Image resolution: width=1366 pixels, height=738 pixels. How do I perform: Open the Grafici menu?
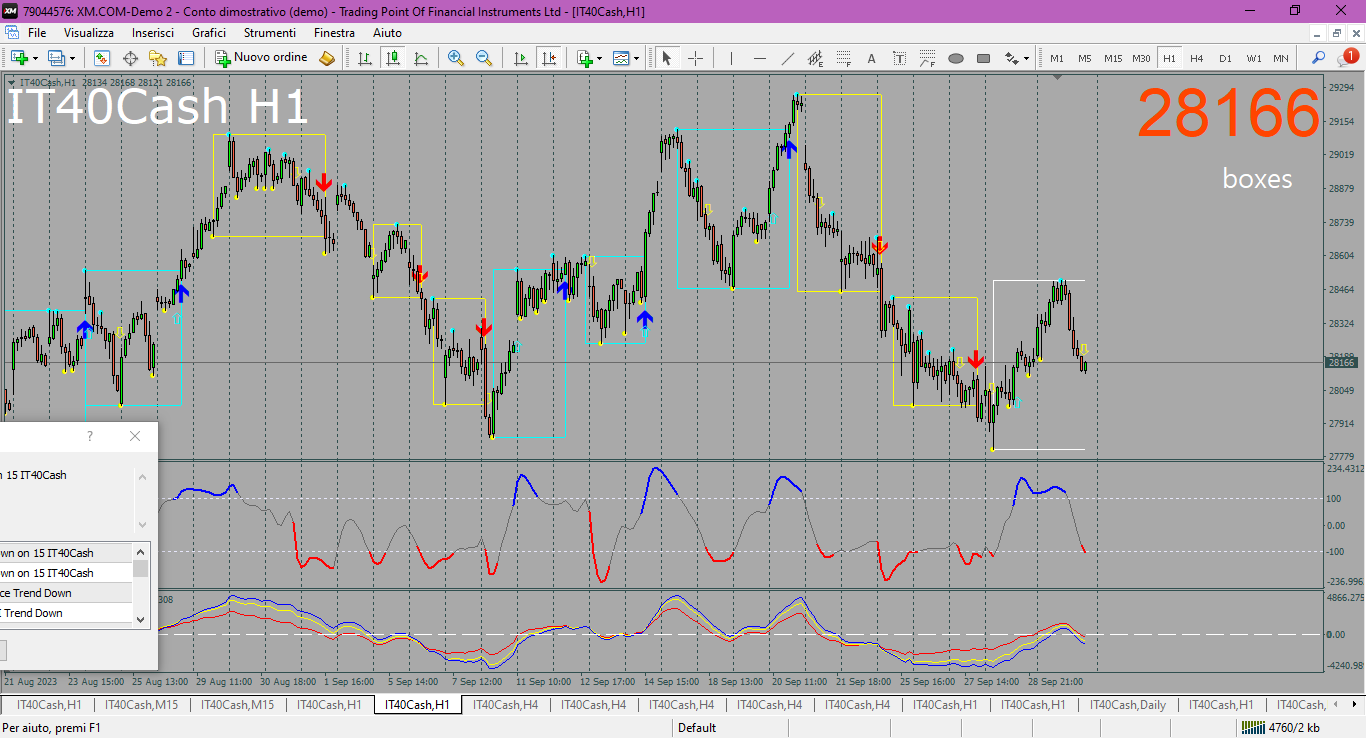point(209,33)
